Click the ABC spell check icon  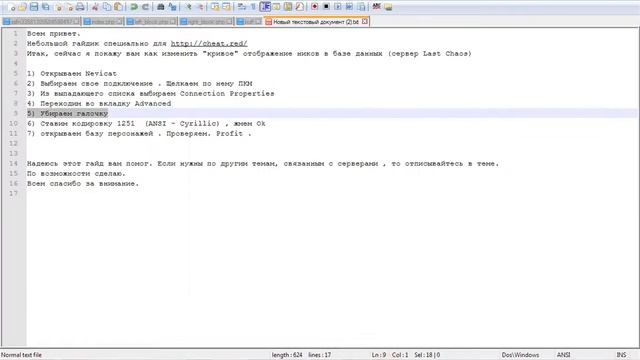[376, 7]
